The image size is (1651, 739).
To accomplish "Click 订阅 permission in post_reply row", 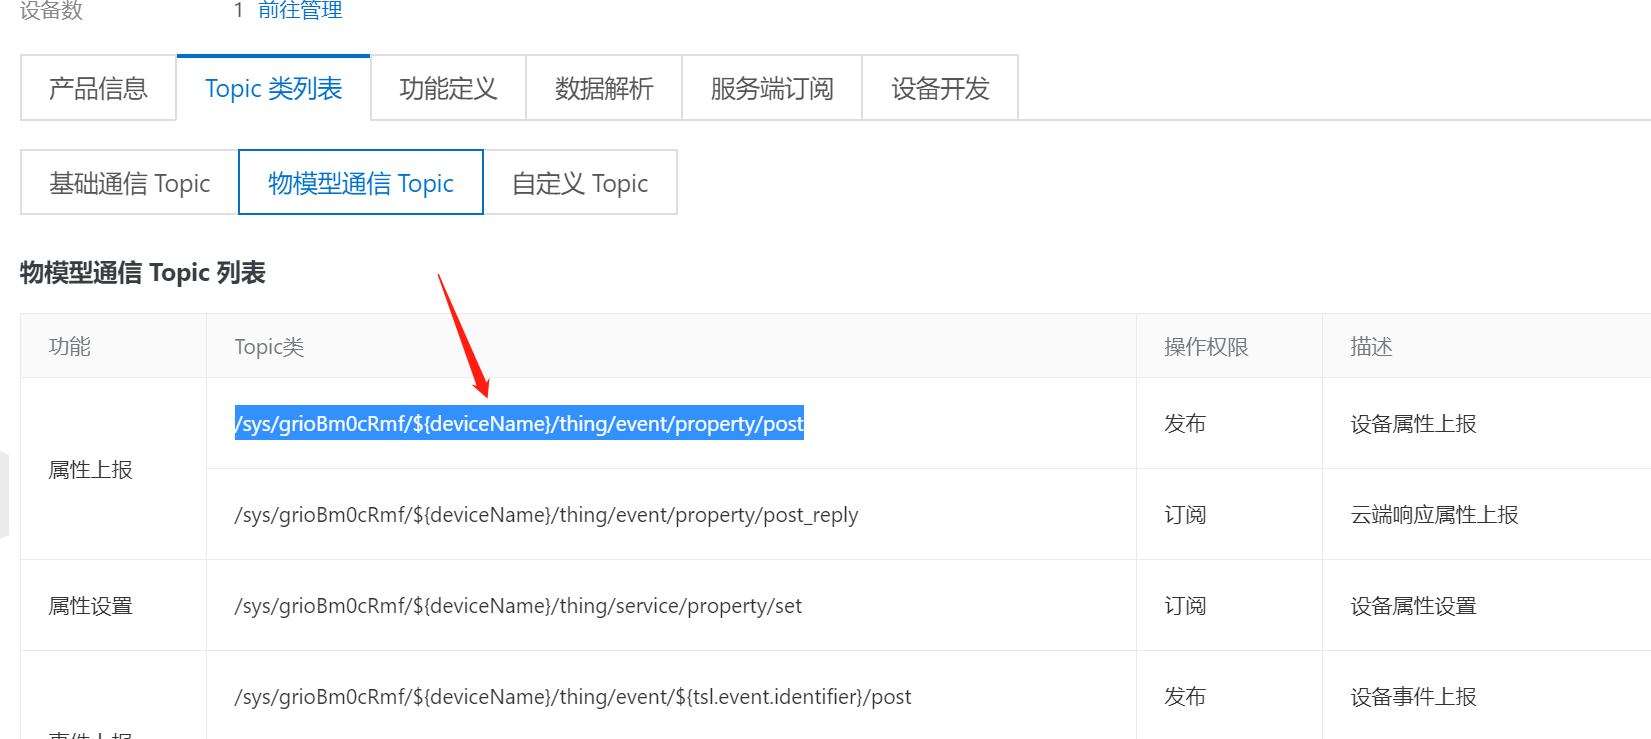I will coord(1185,514).
